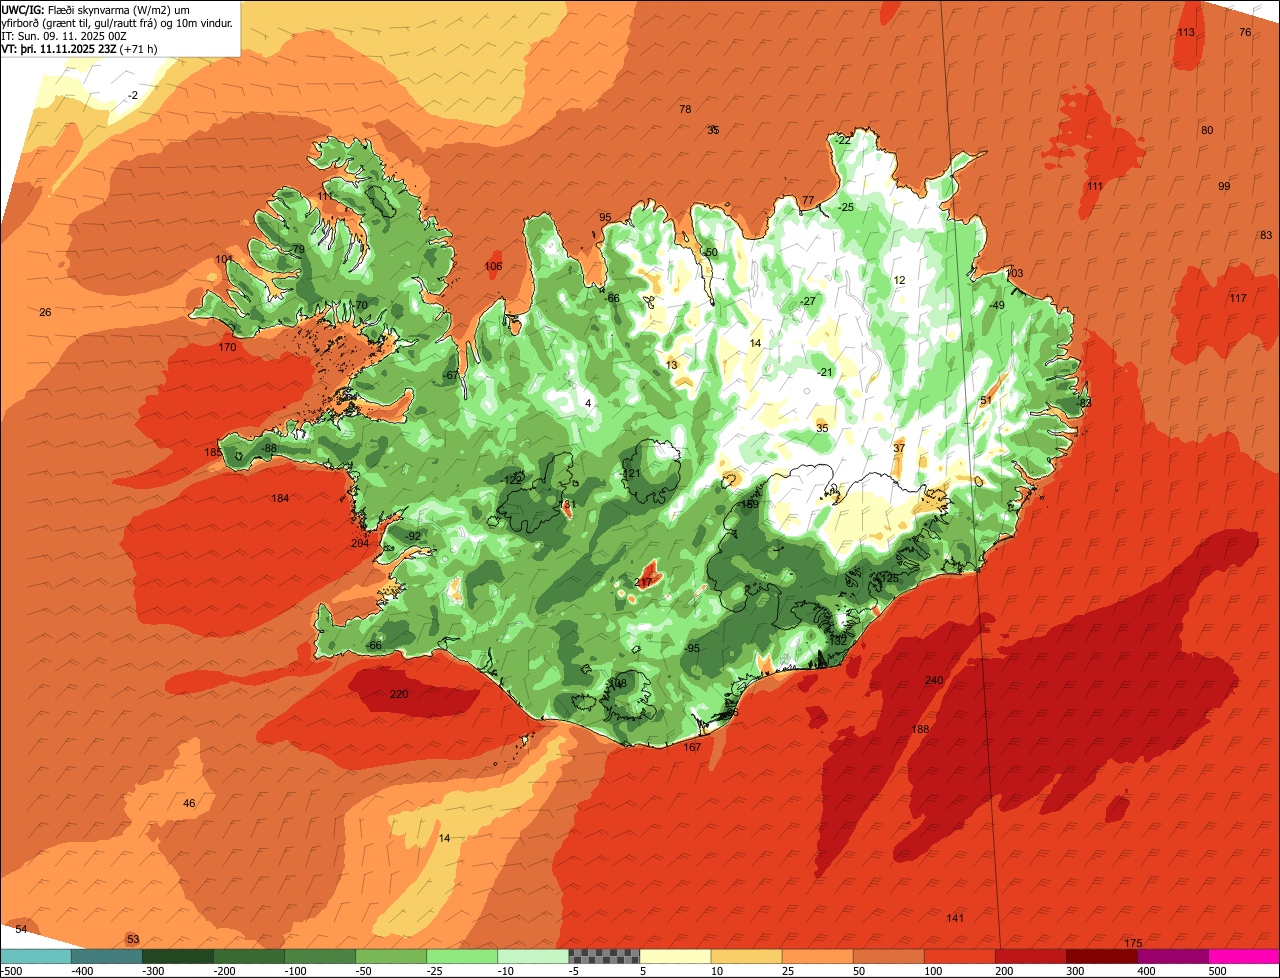Click the map value 26 at the left edge
The width and height of the screenshot is (1280, 978).
tap(45, 312)
